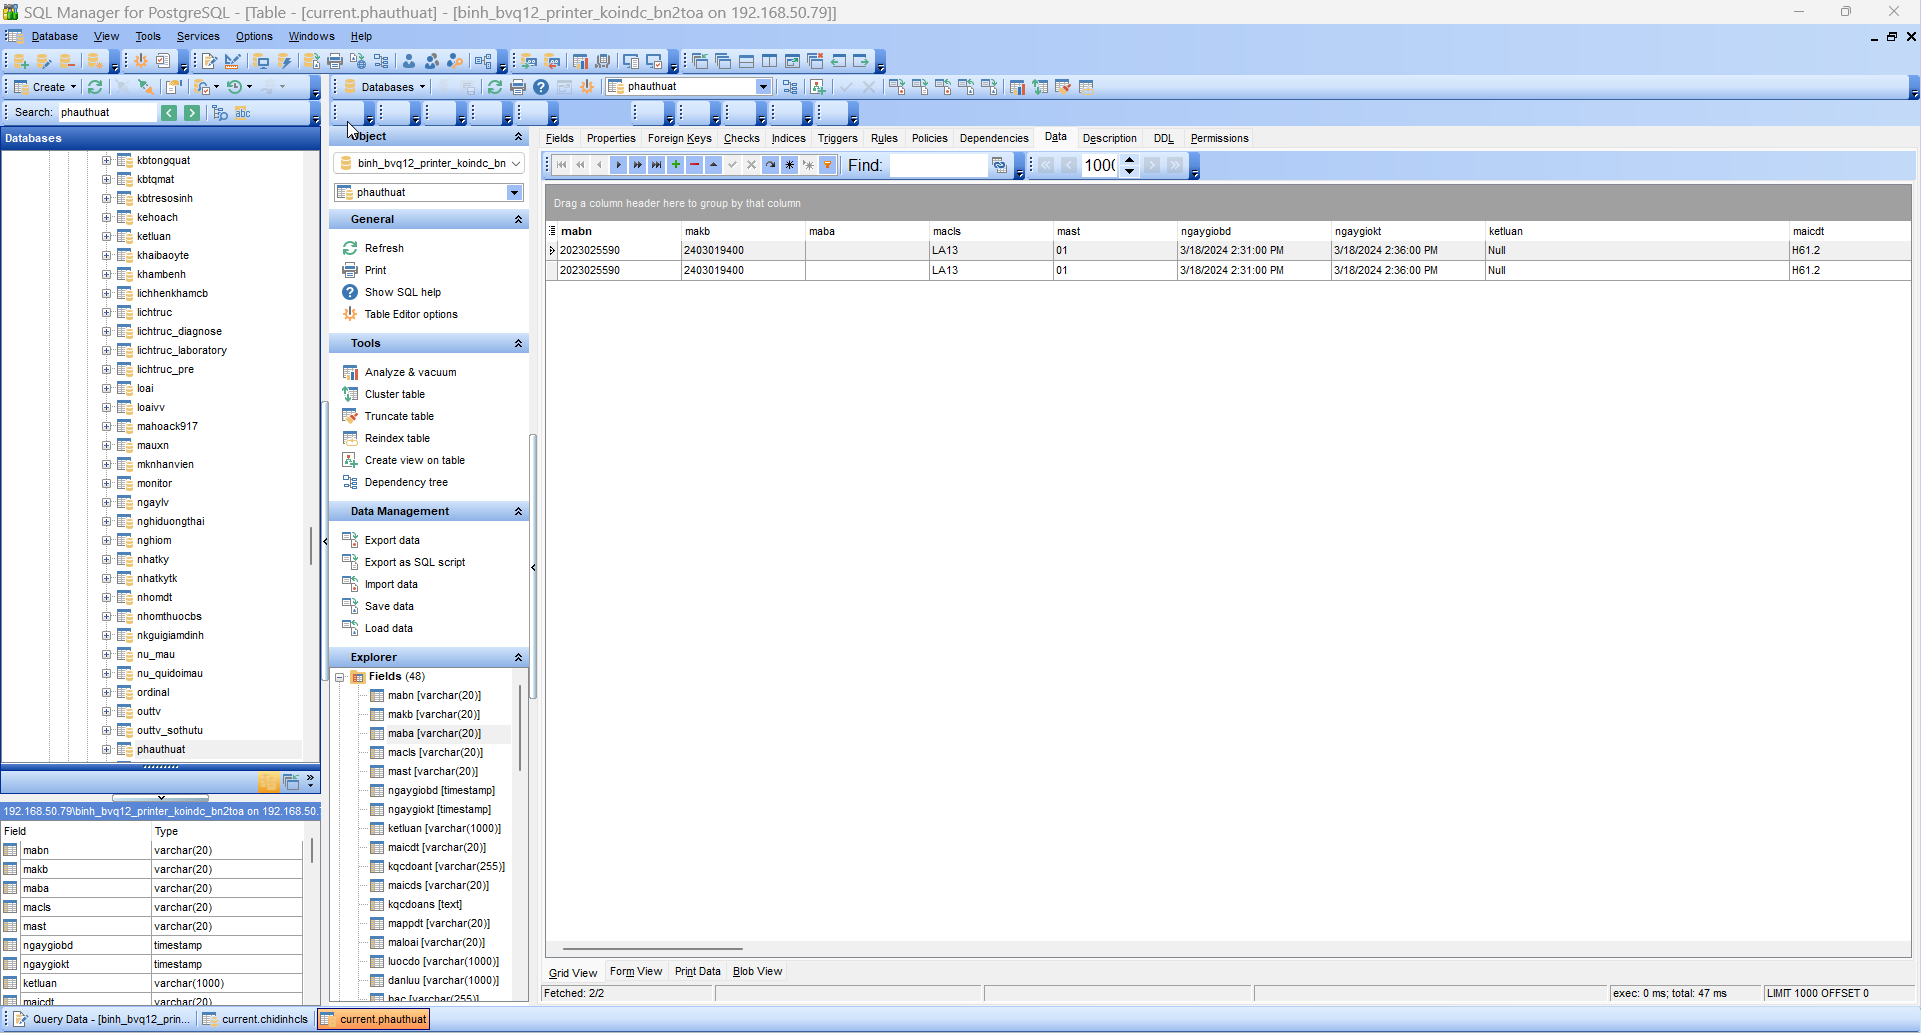Click the Register Database icon in the main toolbar
This screenshot has width=1921, height=1033.
[x=21, y=62]
